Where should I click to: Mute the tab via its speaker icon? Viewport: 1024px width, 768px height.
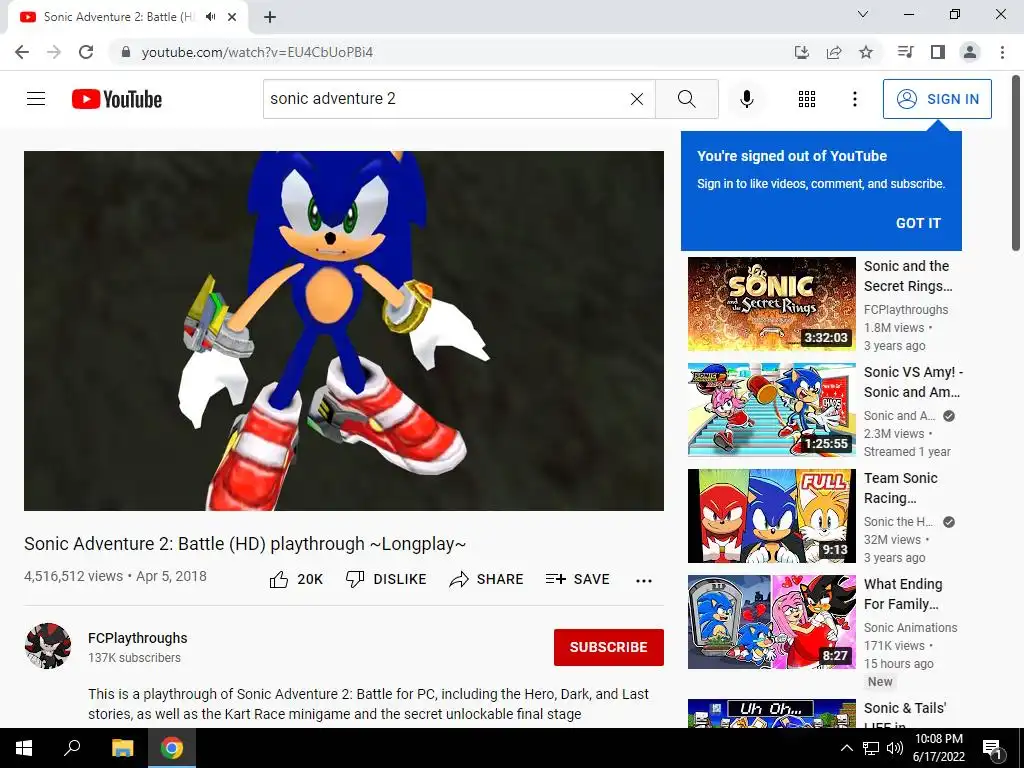(x=210, y=17)
